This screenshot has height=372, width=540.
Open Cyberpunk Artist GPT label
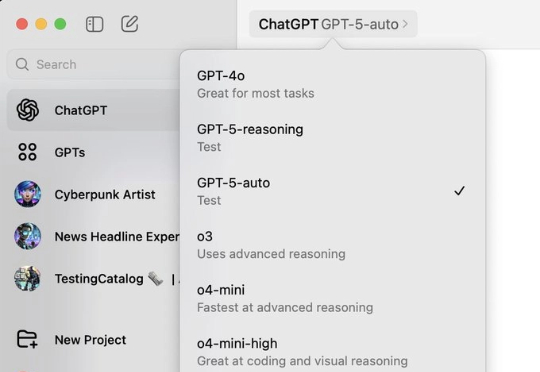pos(105,195)
